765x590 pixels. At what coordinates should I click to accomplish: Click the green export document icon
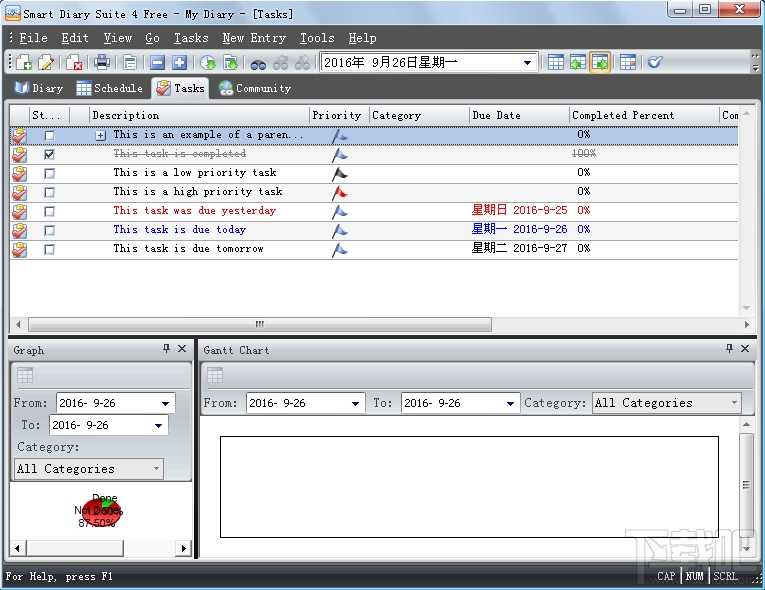tap(230, 62)
